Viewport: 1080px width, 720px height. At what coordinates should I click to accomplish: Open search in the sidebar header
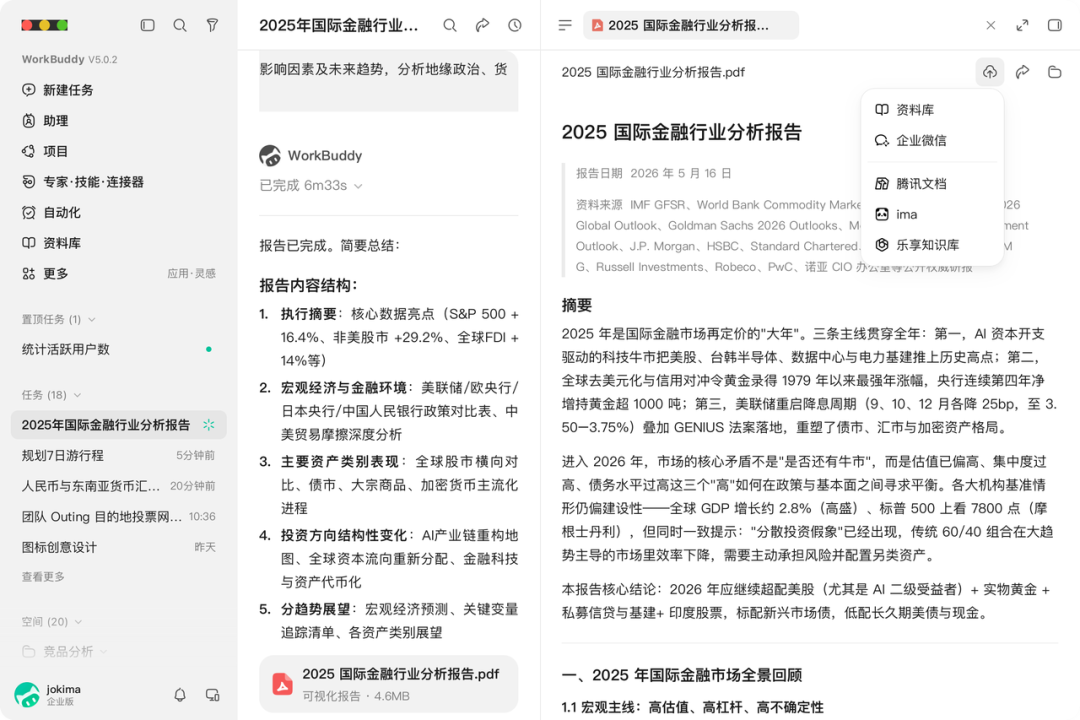click(180, 25)
